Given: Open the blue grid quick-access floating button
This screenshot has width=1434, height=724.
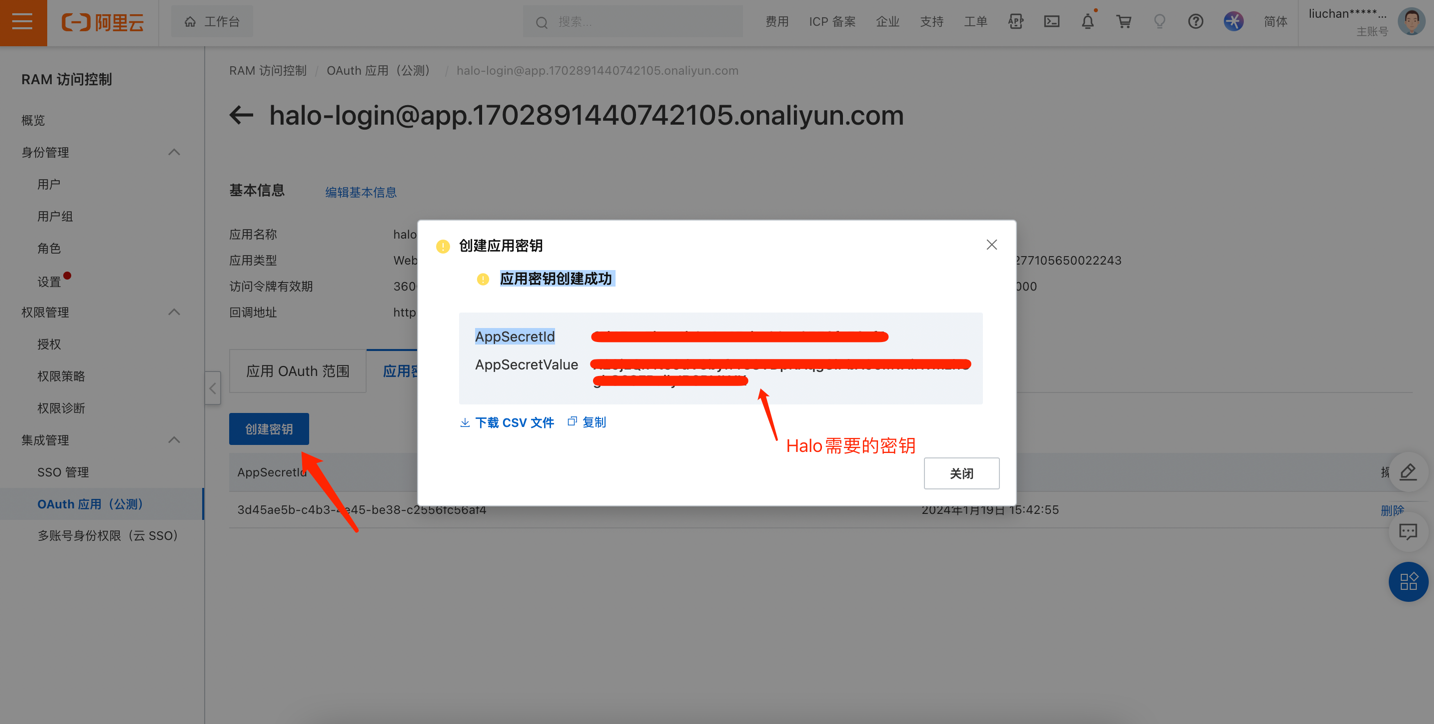Looking at the screenshot, I should 1408,582.
